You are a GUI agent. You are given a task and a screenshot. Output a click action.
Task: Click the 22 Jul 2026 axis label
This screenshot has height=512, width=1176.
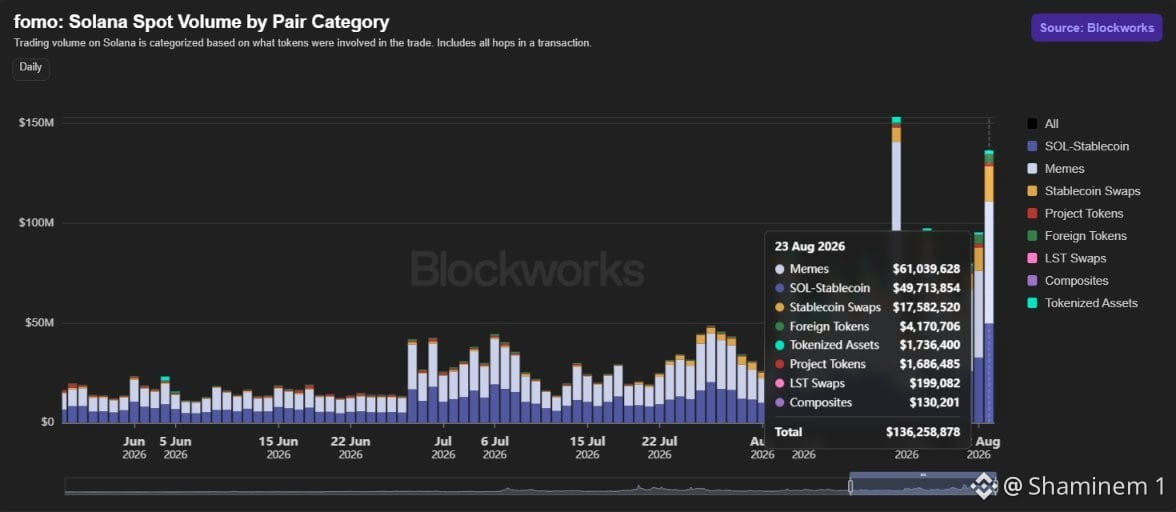[659, 448]
